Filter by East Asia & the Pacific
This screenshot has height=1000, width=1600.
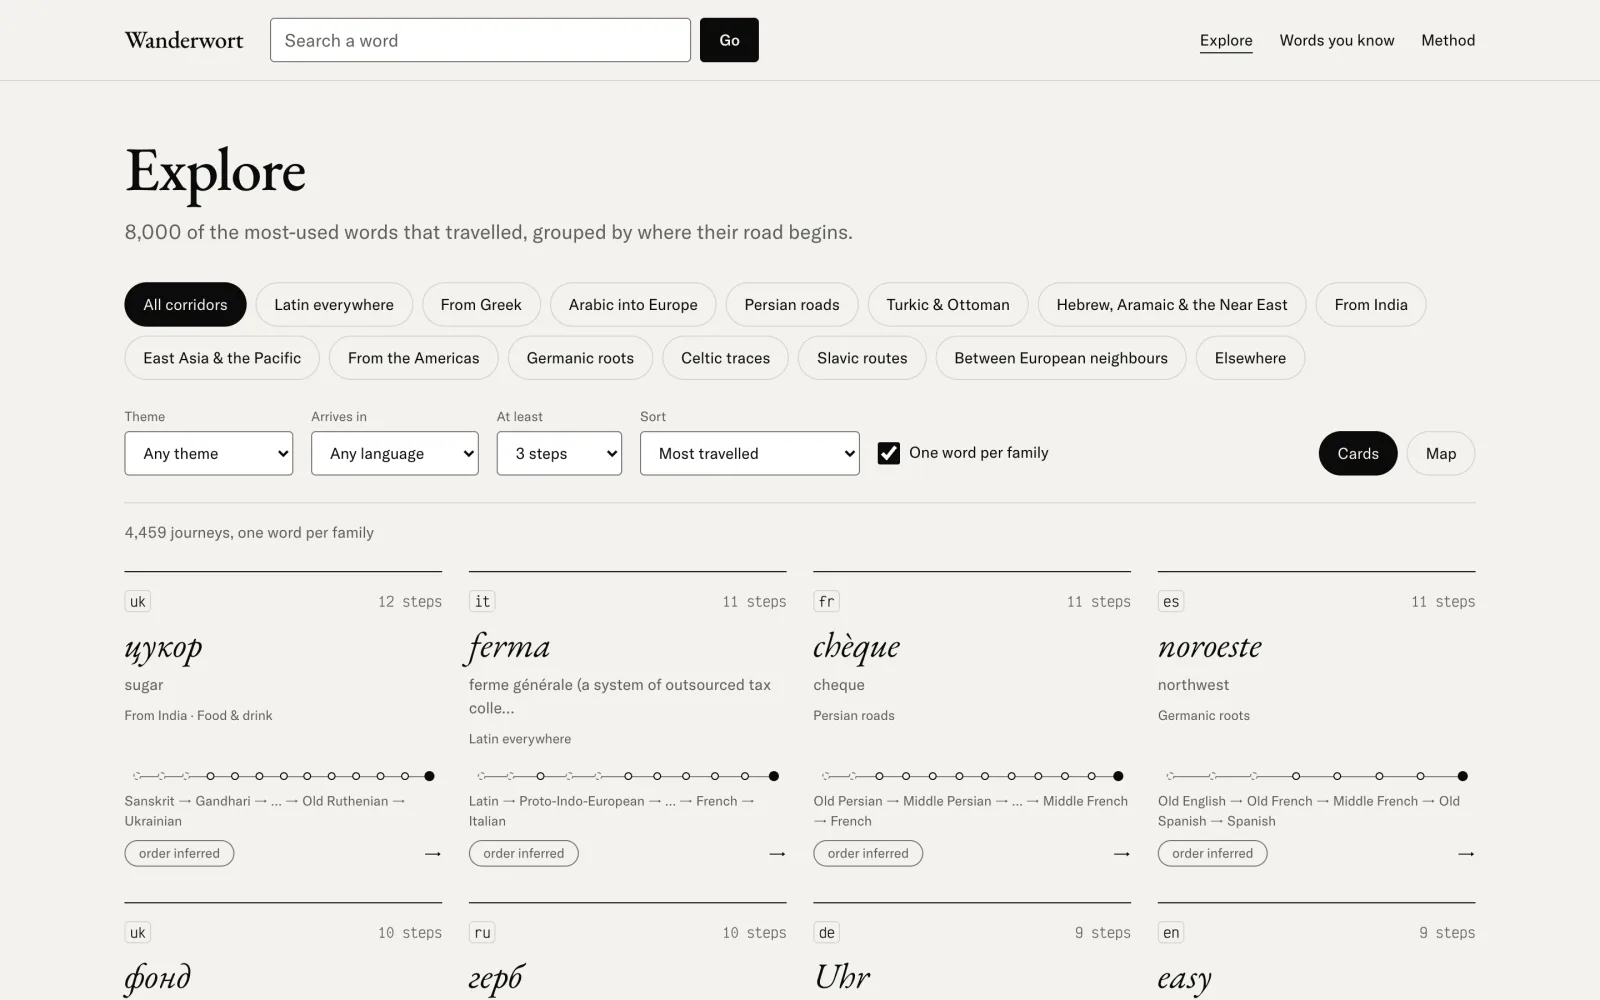pyautogui.click(x=222, y=358)
